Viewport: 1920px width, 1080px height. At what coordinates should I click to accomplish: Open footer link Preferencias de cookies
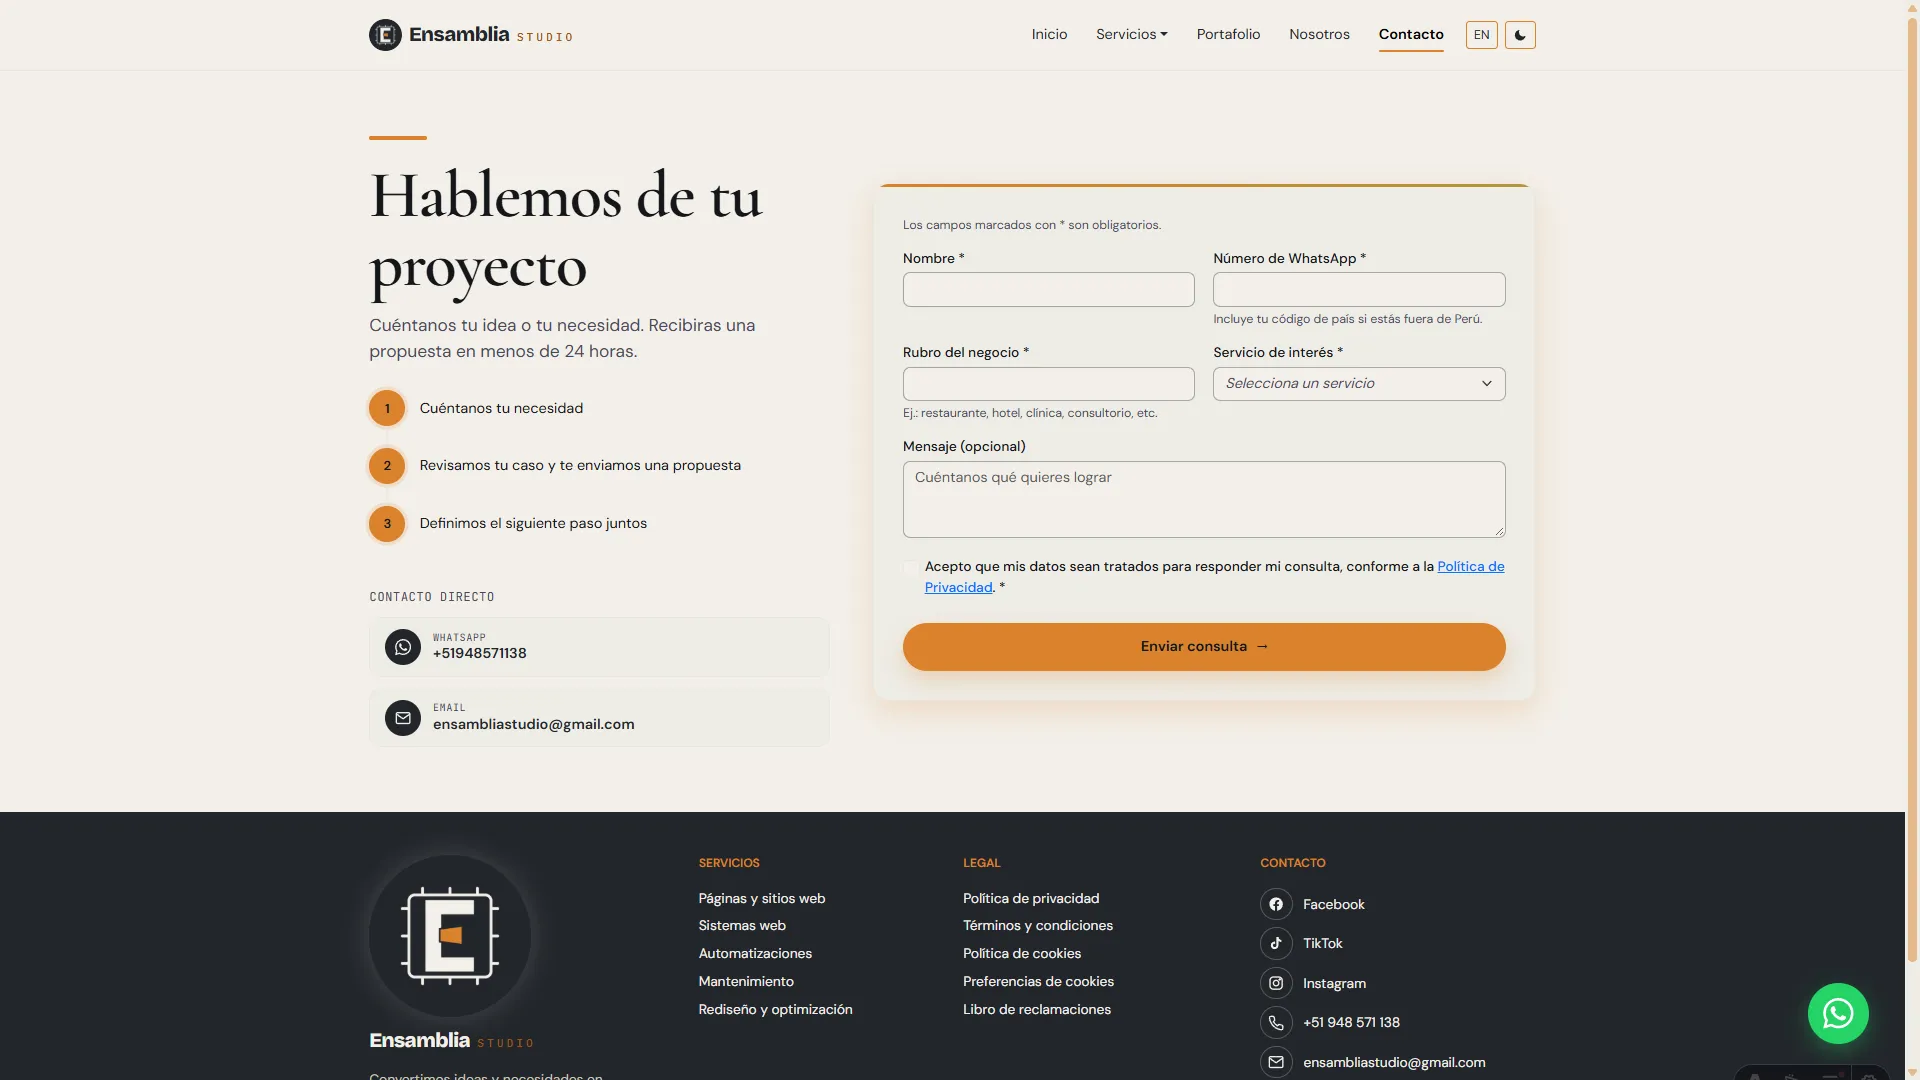point(1038,981)
